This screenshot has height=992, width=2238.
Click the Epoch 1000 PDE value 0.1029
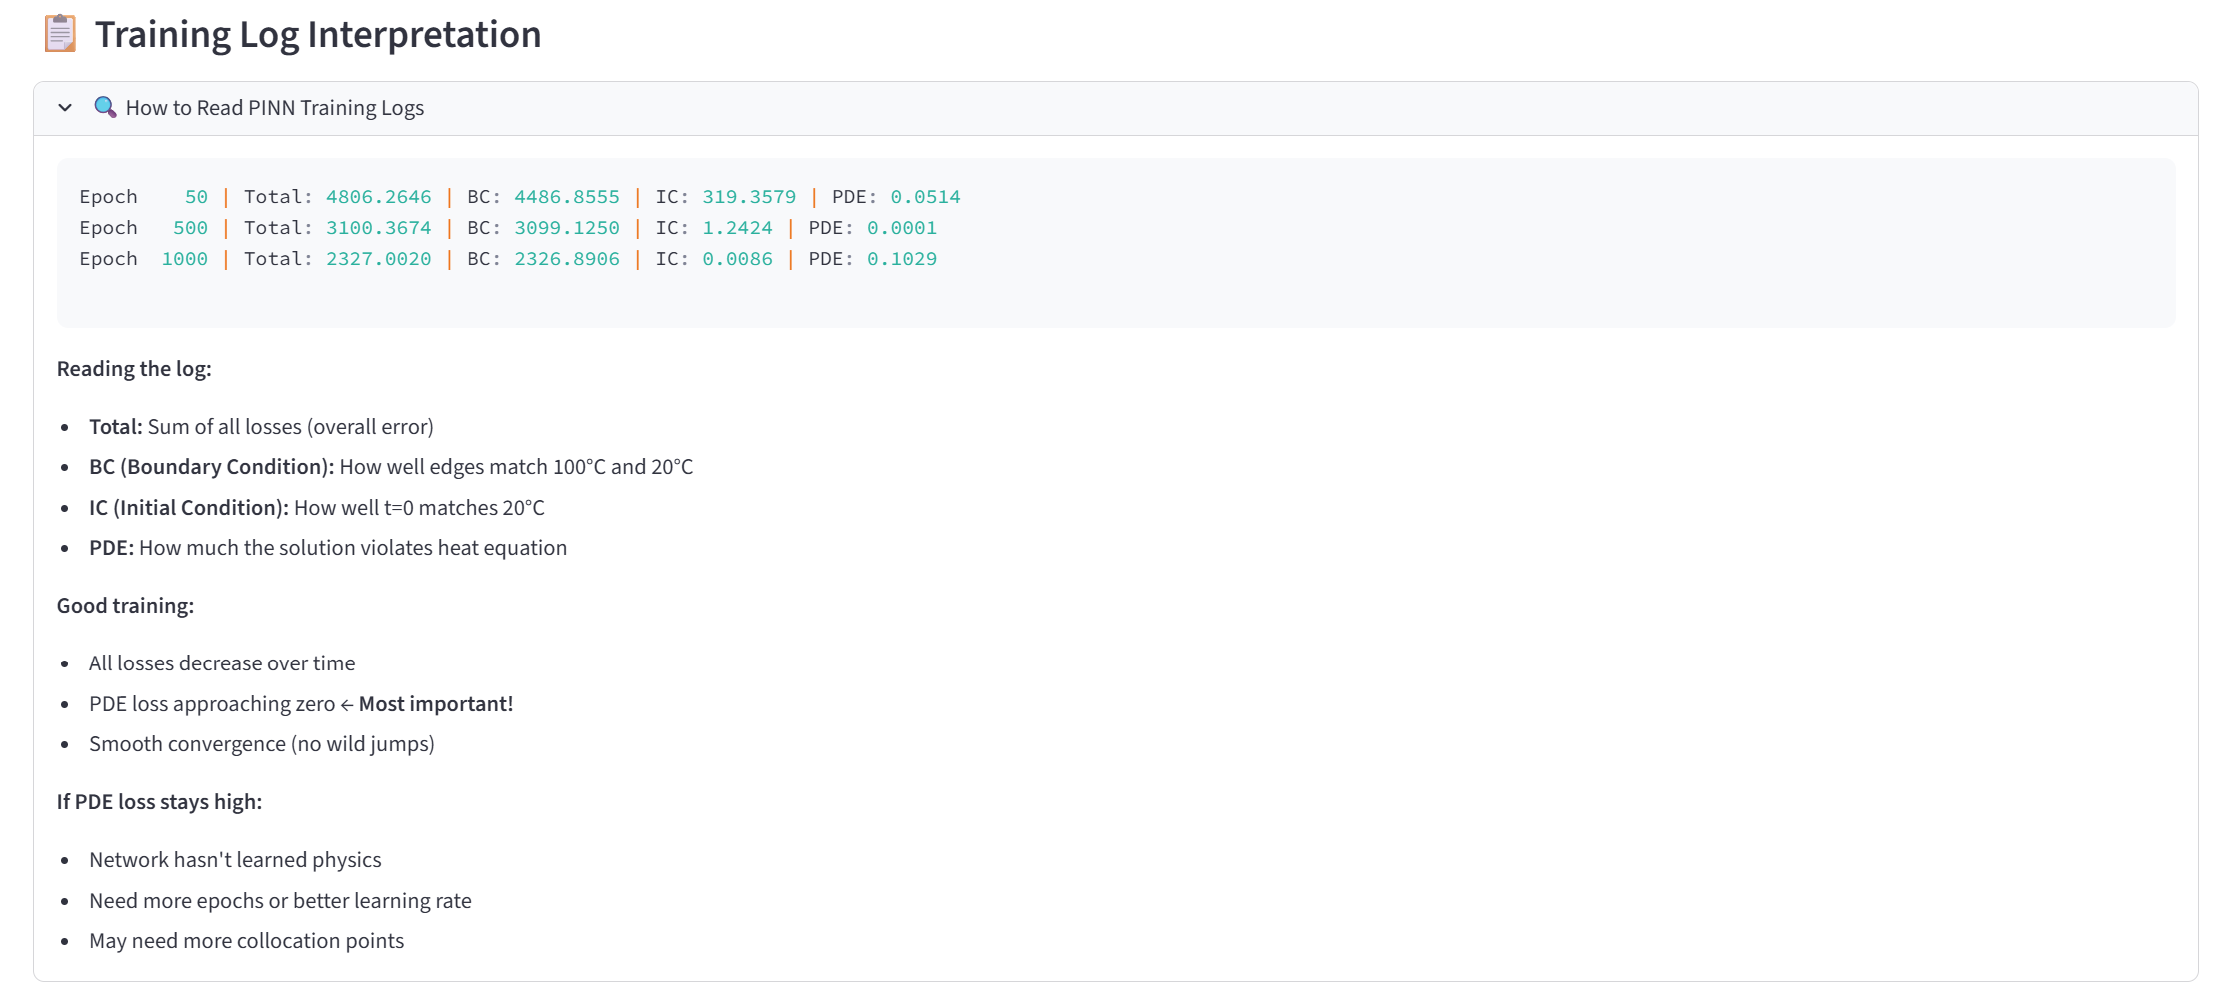tap(901, 259)
